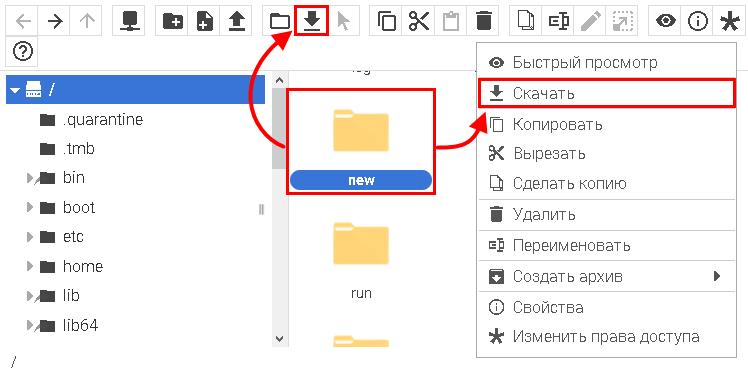Choose Сделать копию in the context menu
Viewport: 748px width, 370px height.
click(606, 183)
